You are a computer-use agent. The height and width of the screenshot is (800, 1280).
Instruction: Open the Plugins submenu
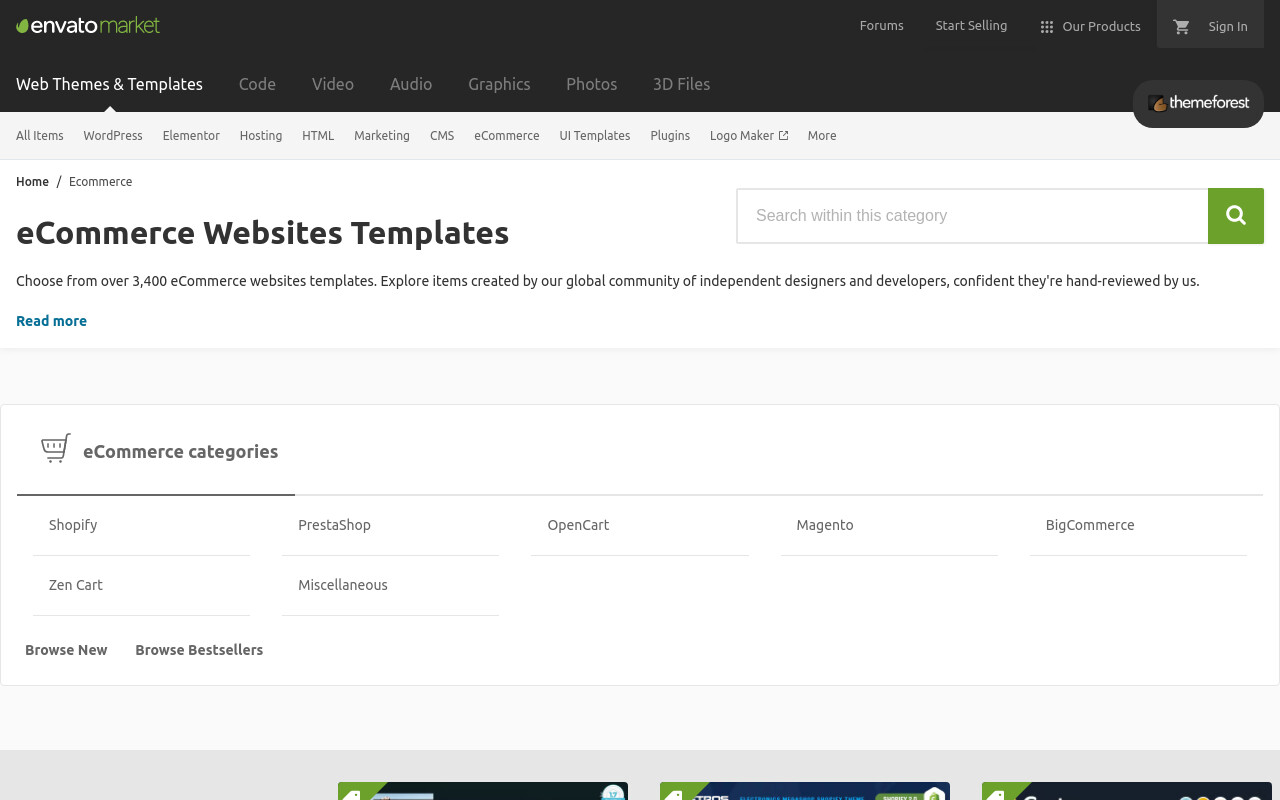pos(670,136)
